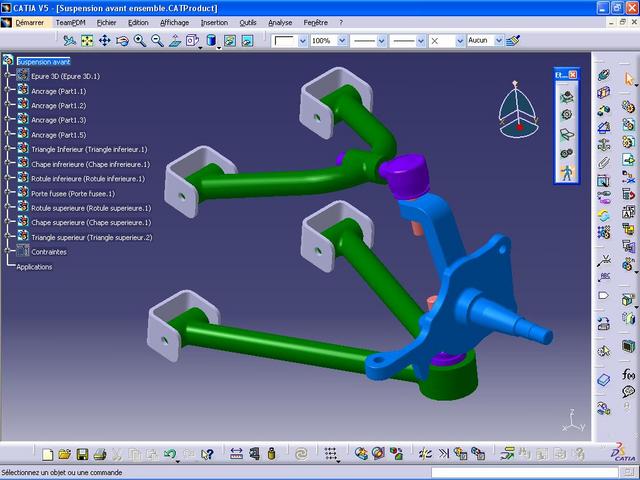Select Suspension avant root node

point(44,62)
